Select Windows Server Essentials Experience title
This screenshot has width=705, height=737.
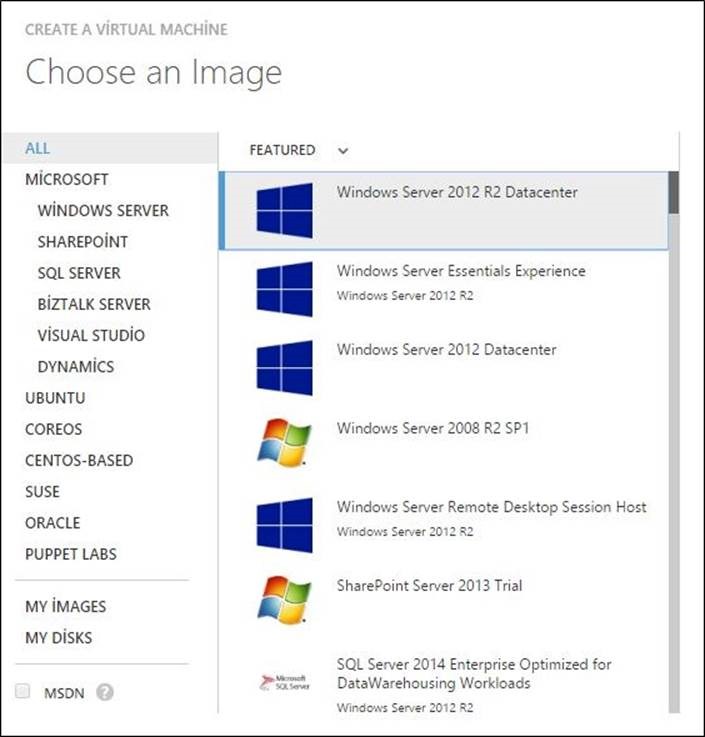[x=461, y=271]
